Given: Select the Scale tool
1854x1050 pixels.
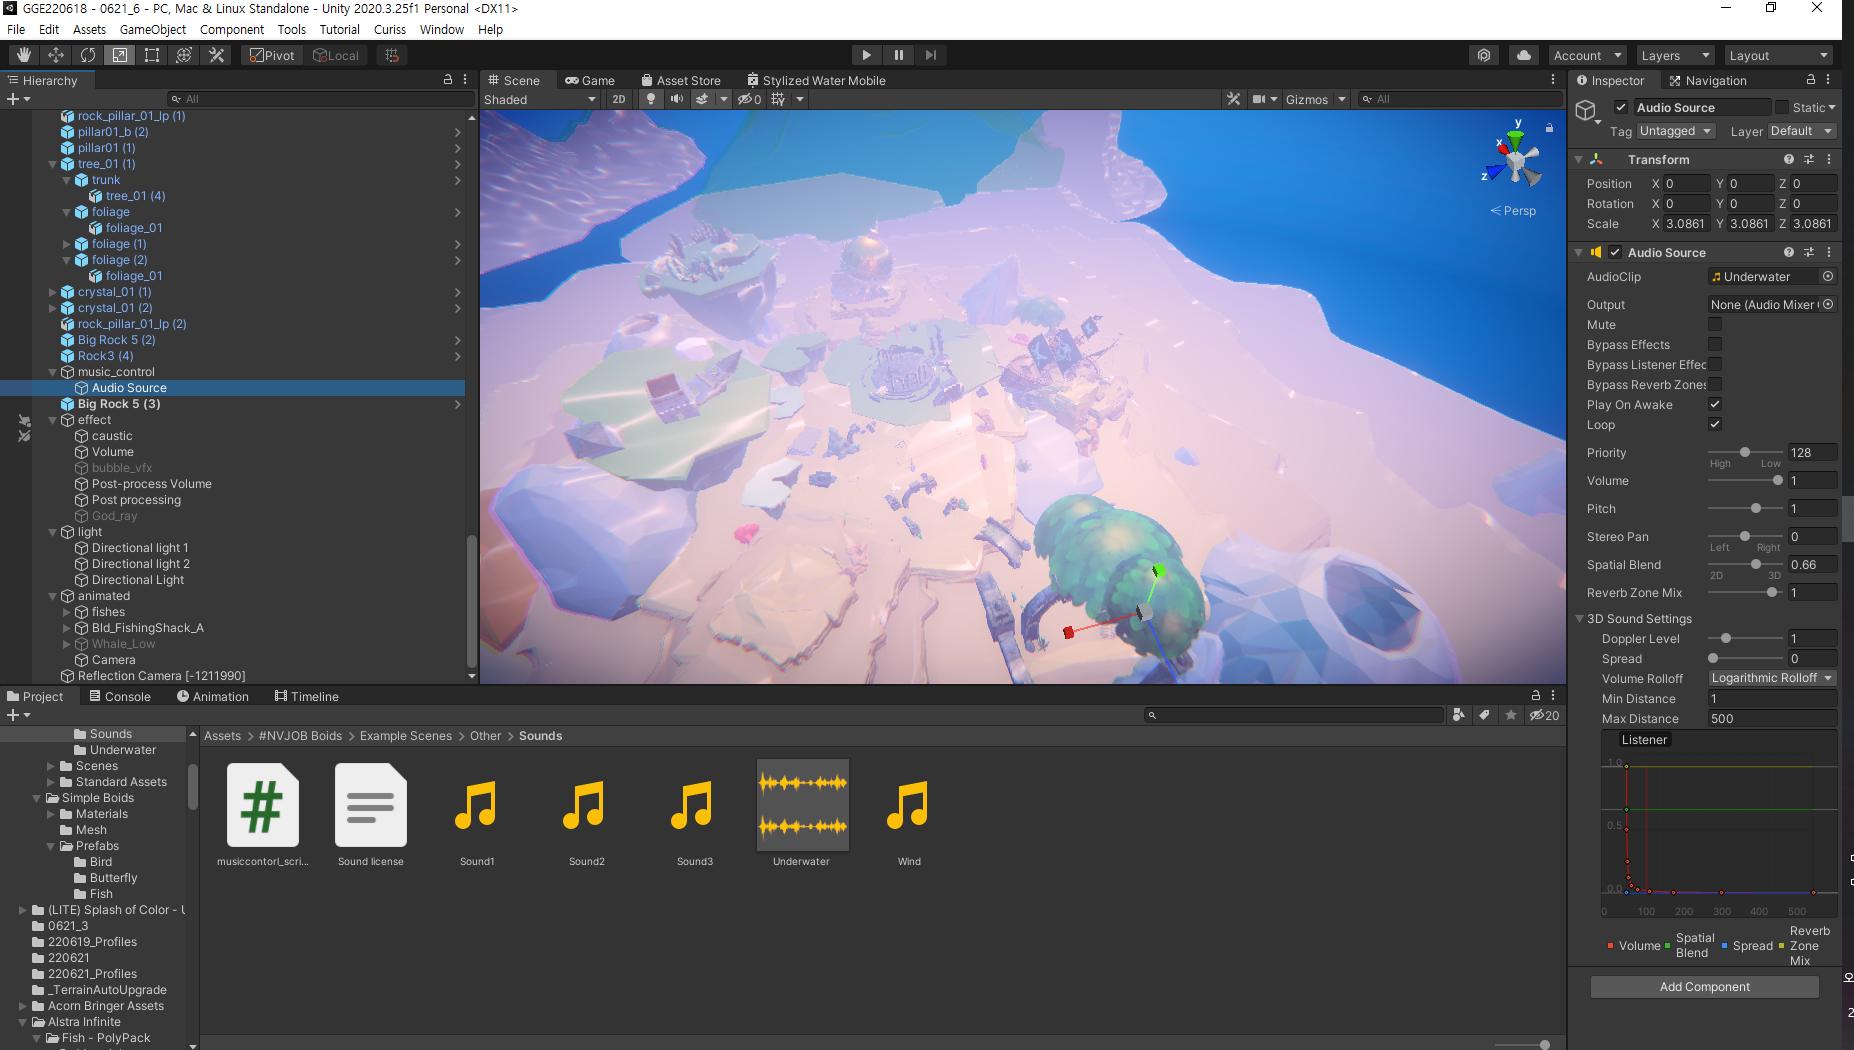Looking at the screenshot, I should pyautogui.click(x=120, y=55).
